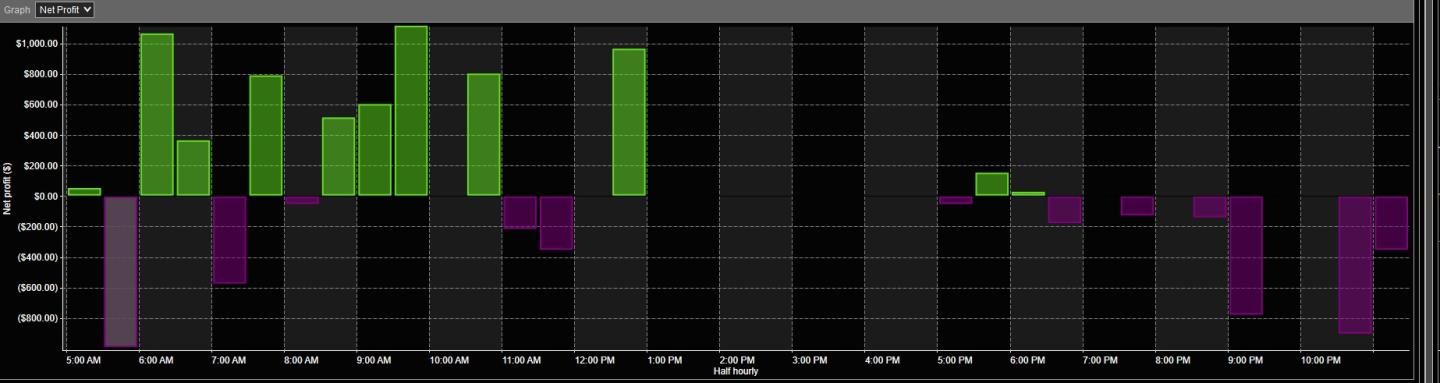Click the ($600.00) y-axis label
The image size is (1440, 383).
click(x=39, y=288)
